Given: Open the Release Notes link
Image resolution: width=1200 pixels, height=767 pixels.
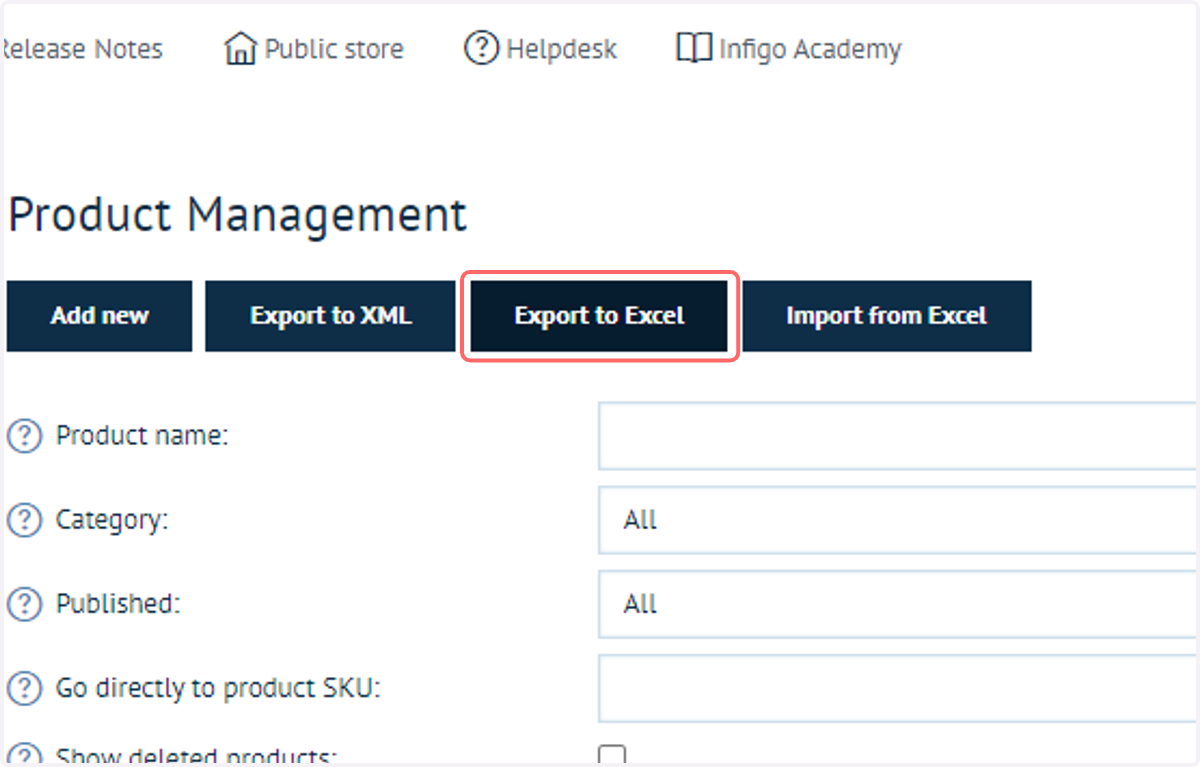Looking at the screenshot, I should pos(84,49).
